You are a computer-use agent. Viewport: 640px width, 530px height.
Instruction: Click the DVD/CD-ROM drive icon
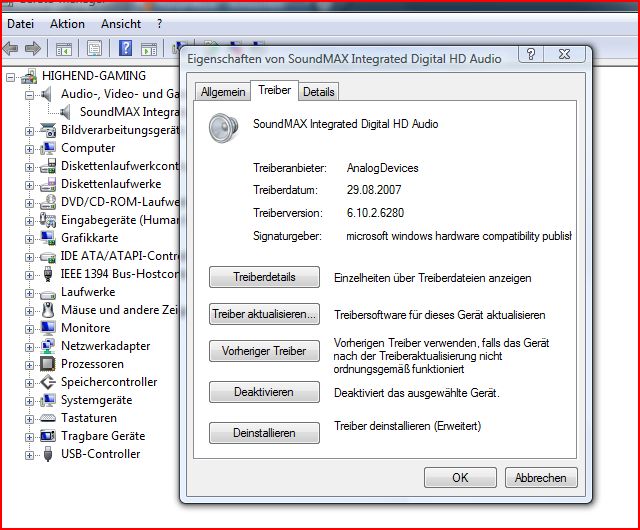pyautogui.click(x=48, y=202)
